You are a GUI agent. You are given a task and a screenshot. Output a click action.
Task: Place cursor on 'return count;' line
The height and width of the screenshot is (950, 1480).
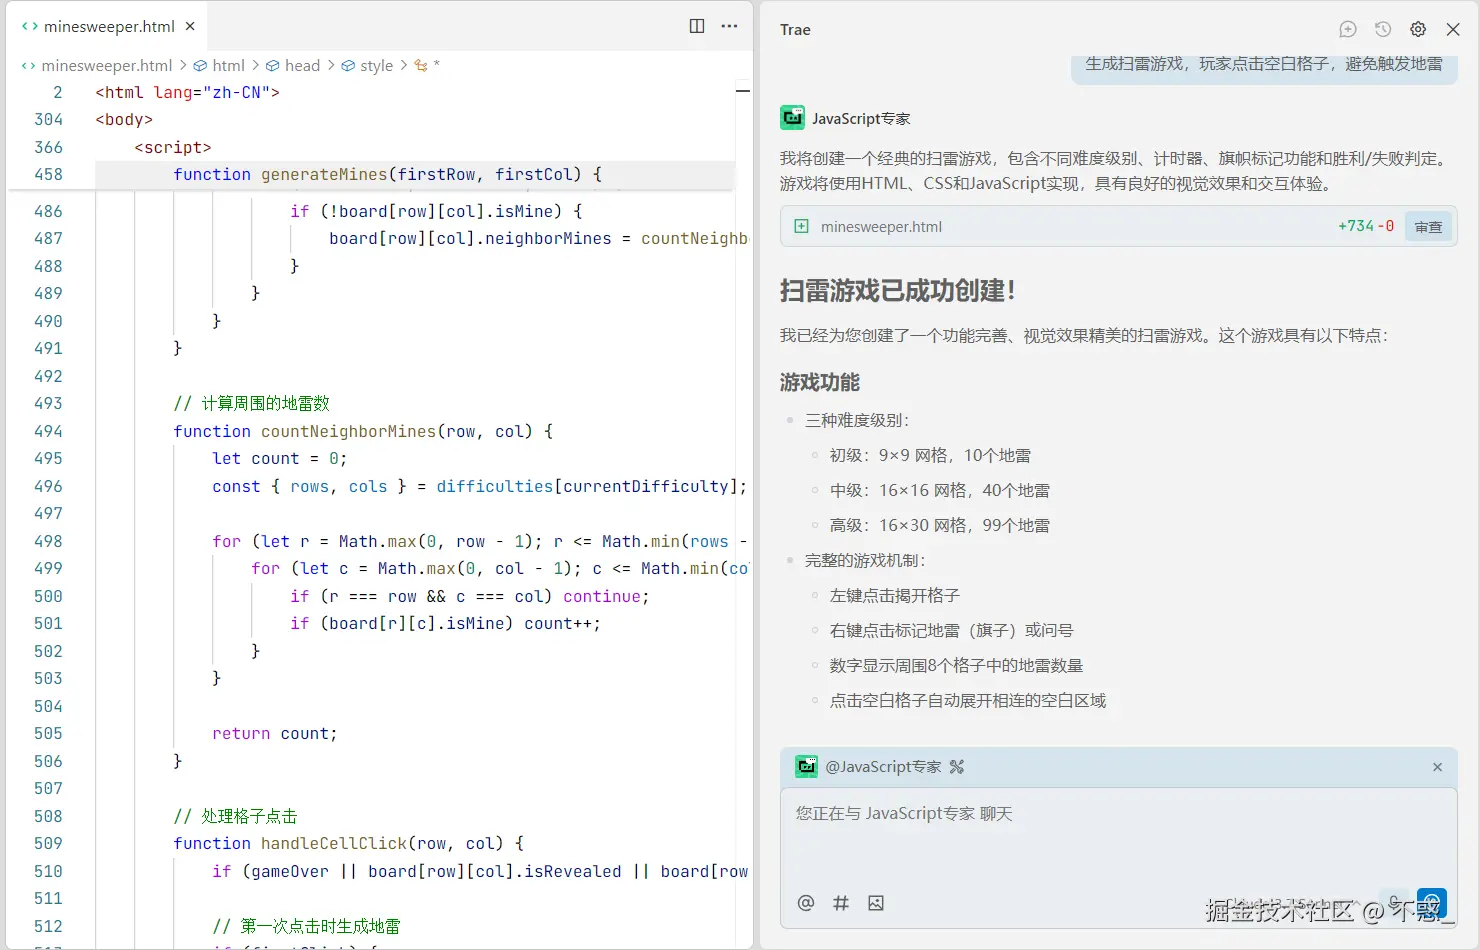coord(274,733)
